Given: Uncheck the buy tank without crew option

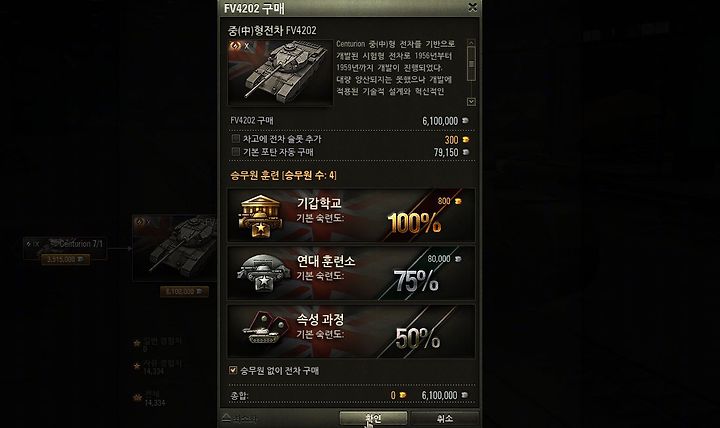Looking at the screenshot, I should (x=233, y=370).
